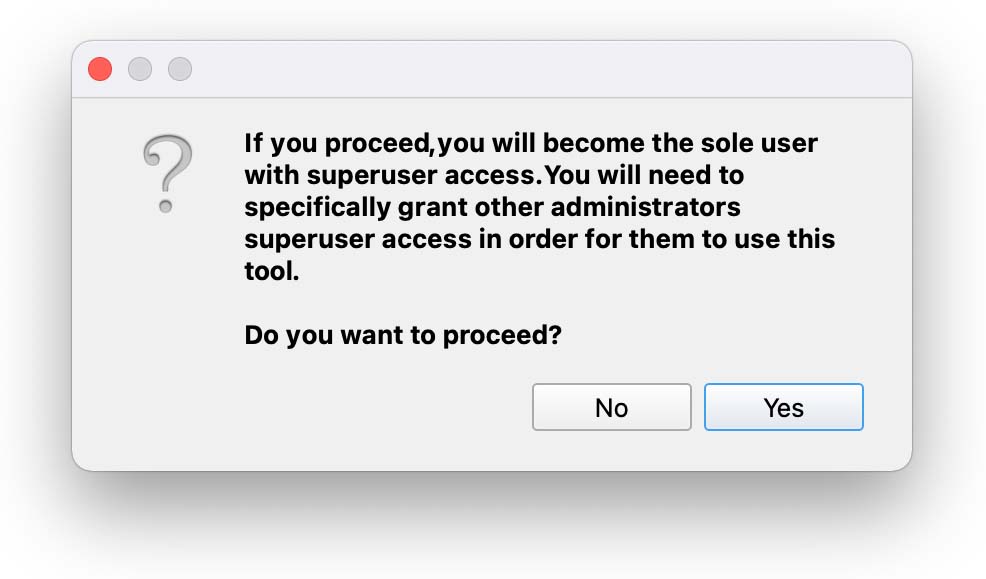Click the disabled gray minimize circle
This screenshot has height=579, width=986.
(140, 69)
